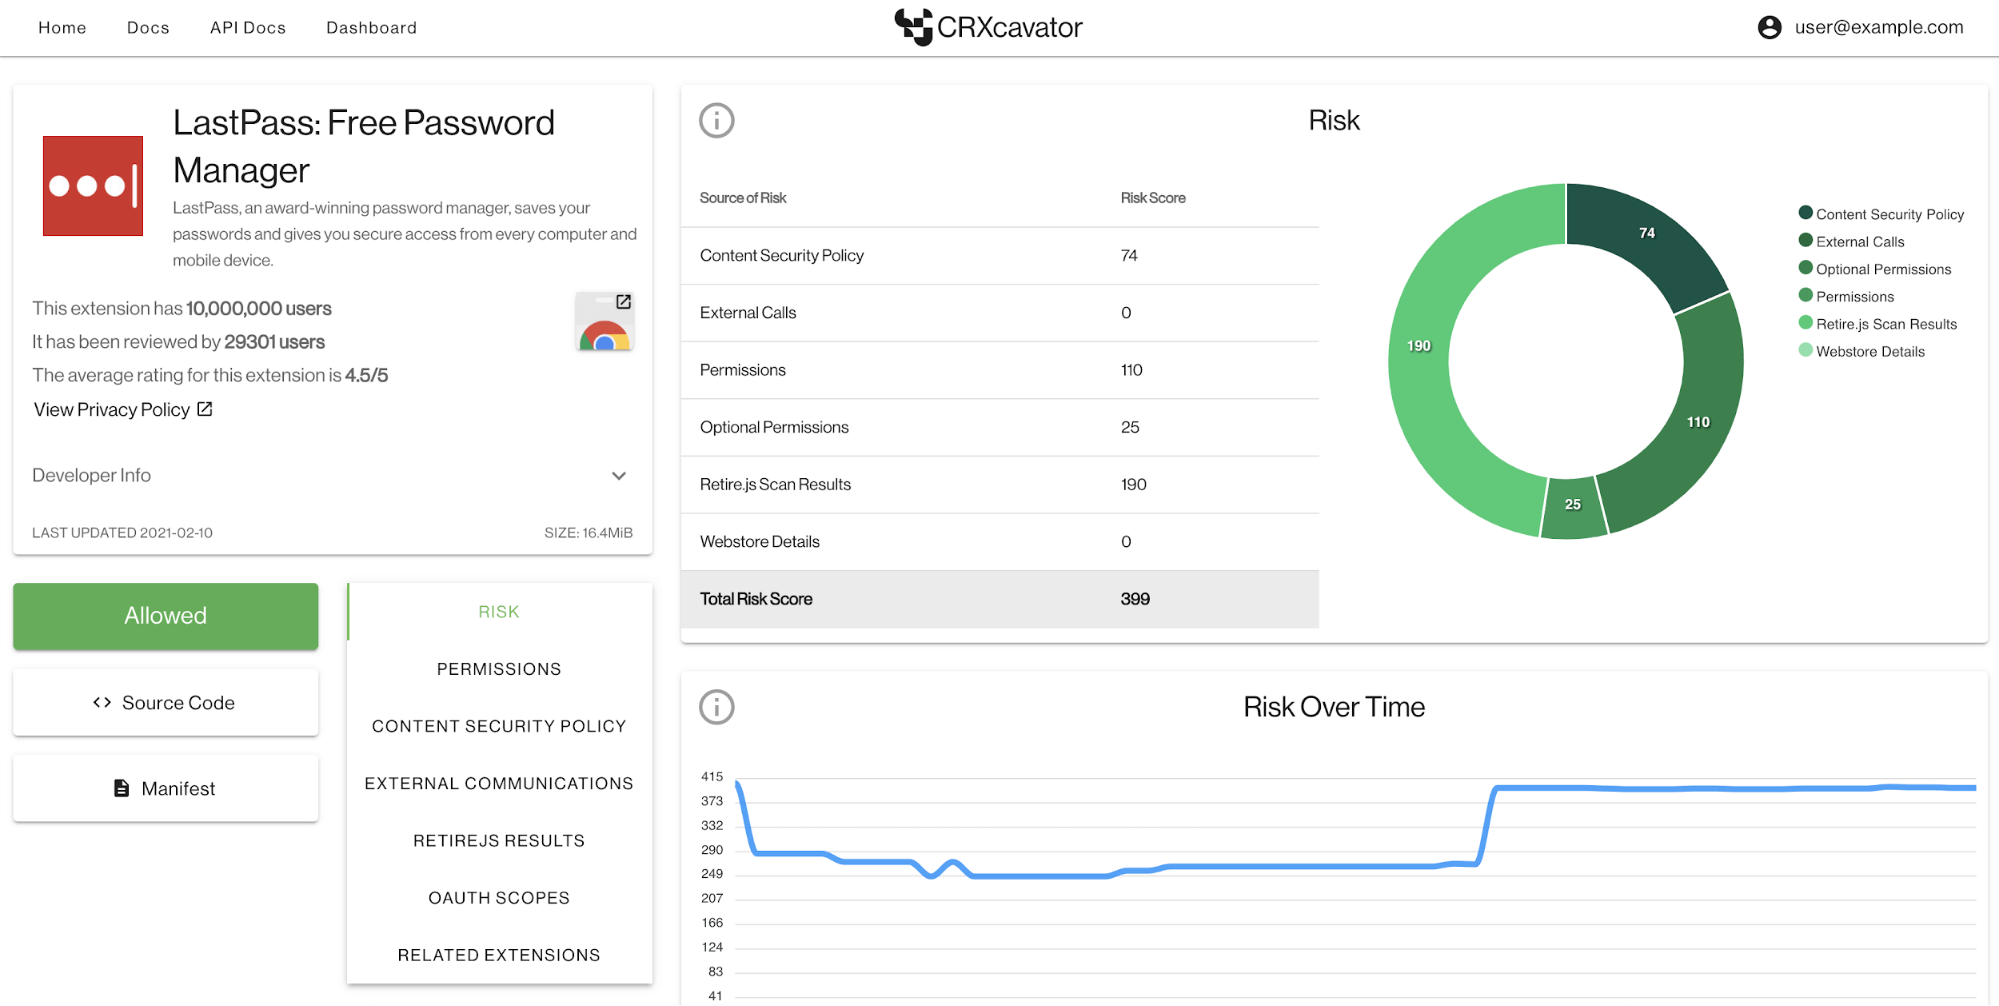Select the Webstore Details table row

click(1000, 542)
